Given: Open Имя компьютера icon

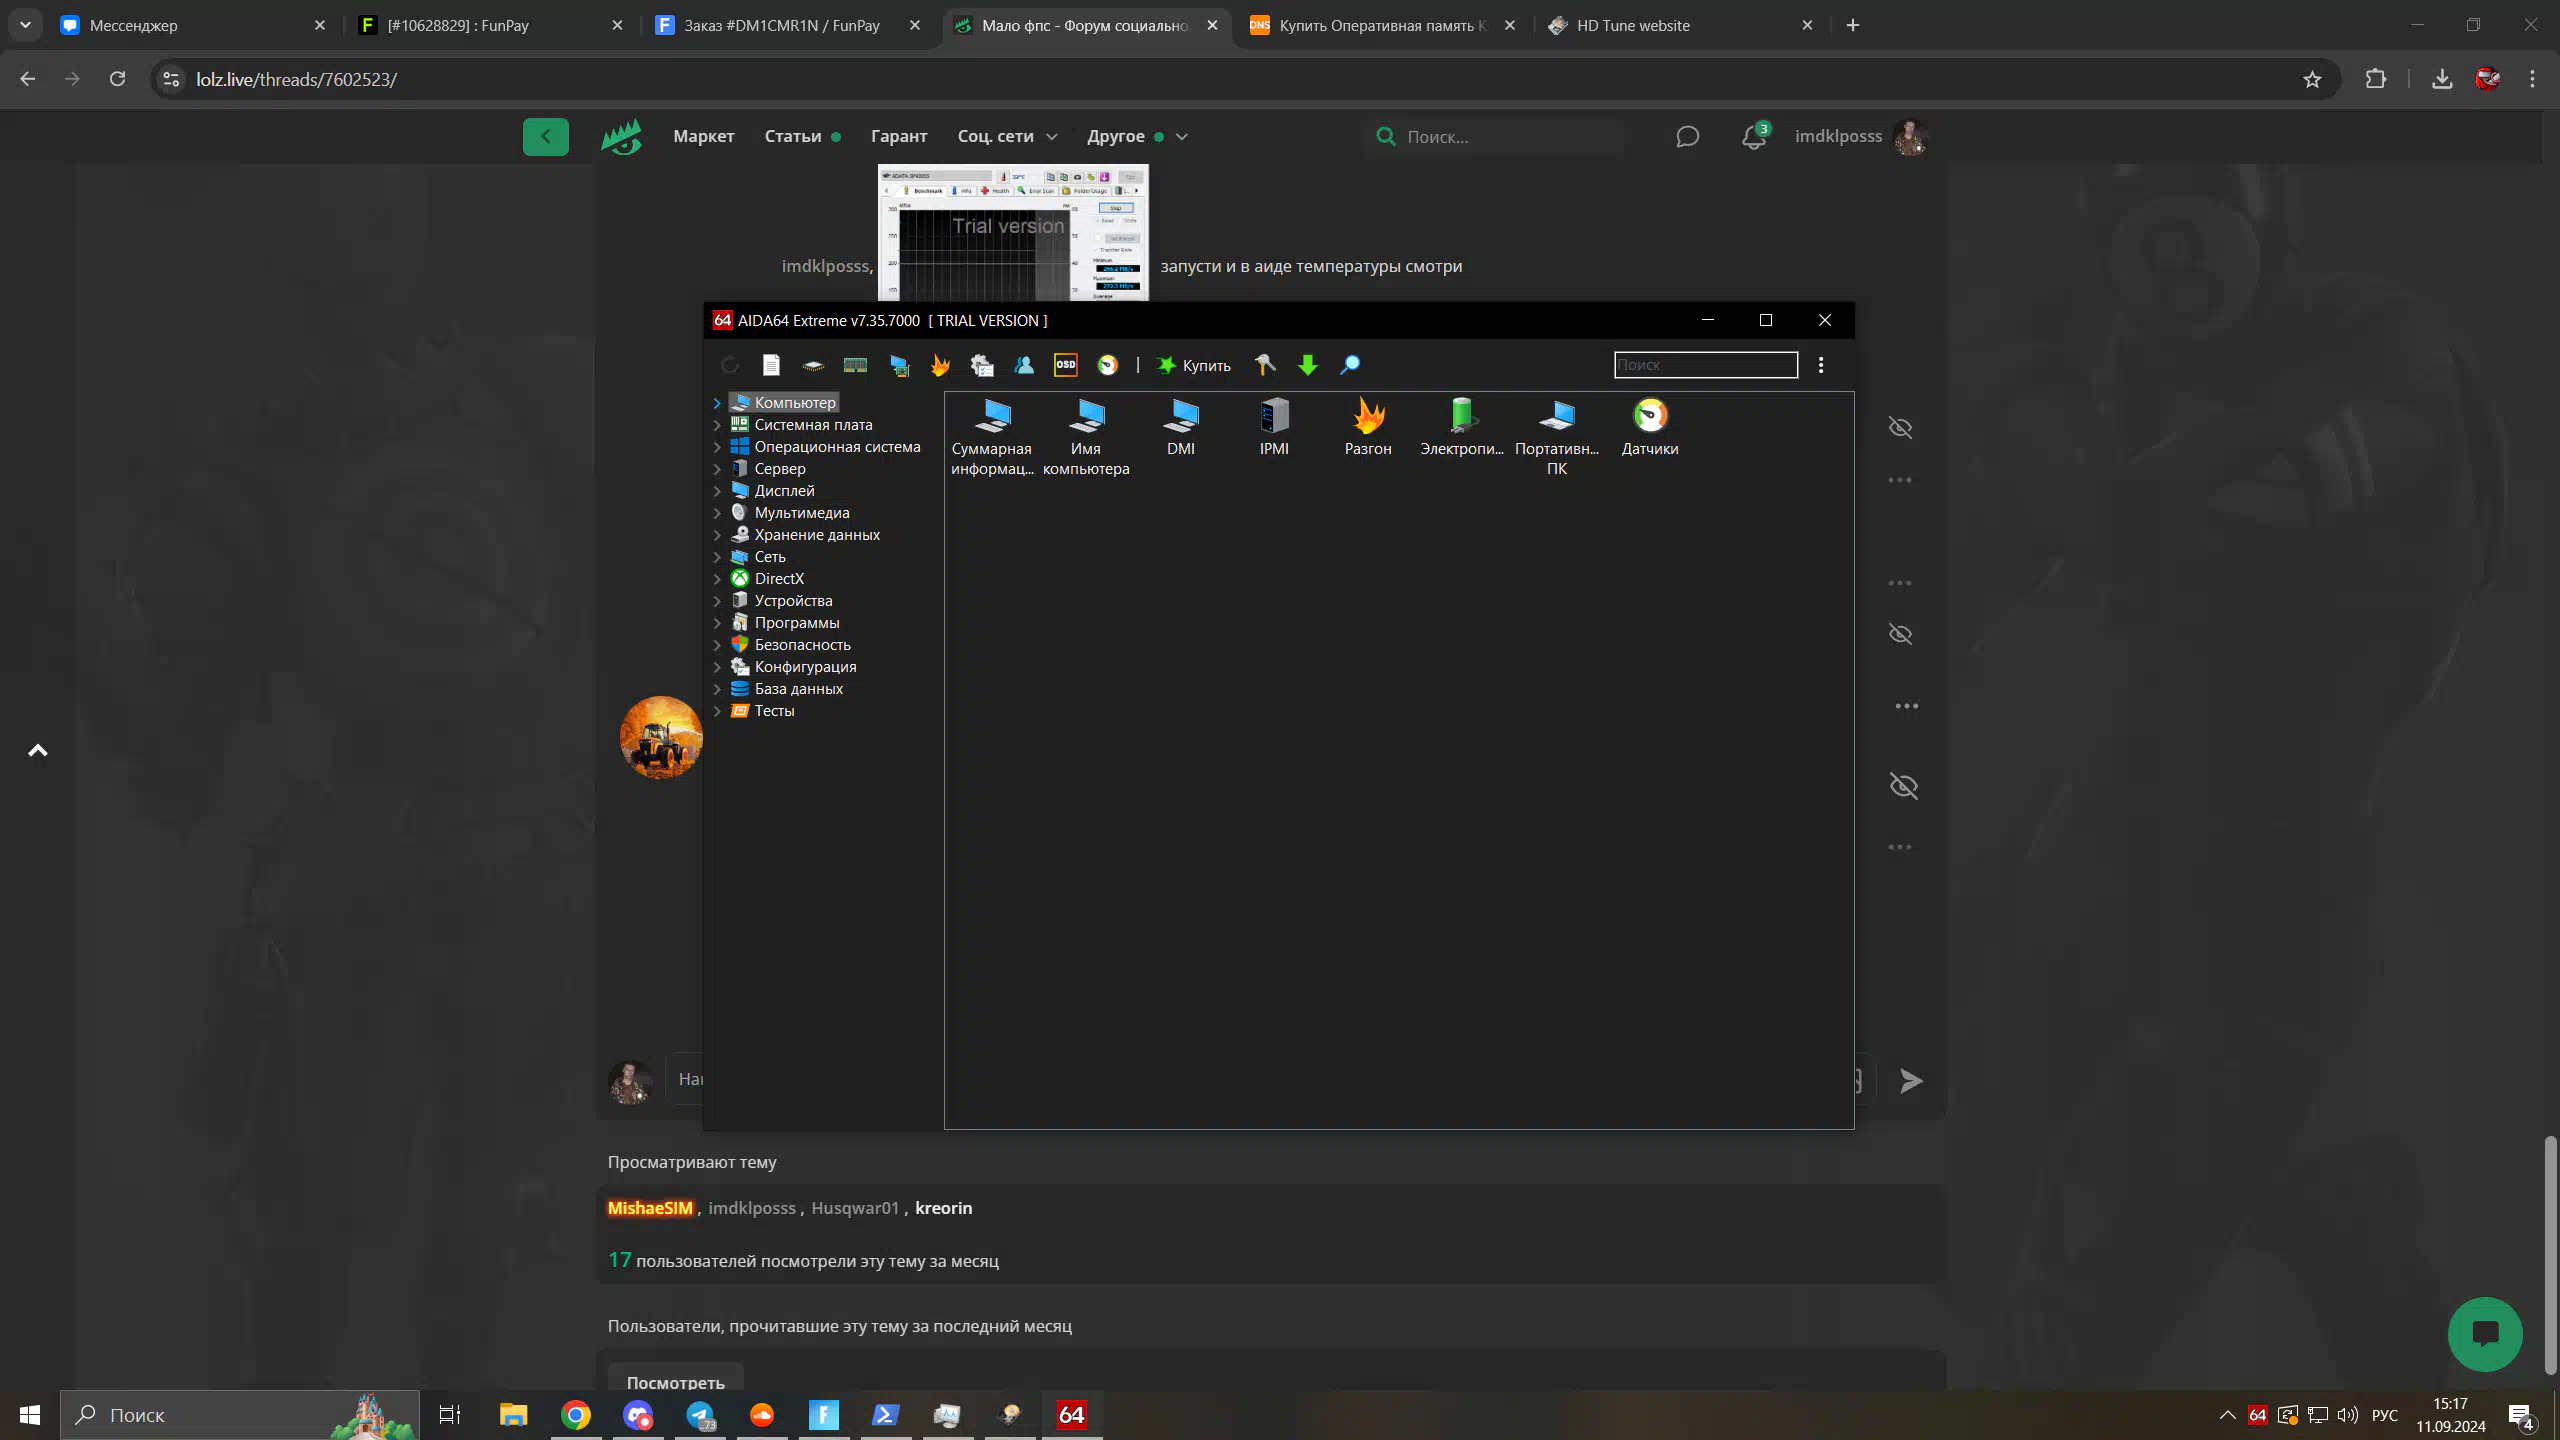Looking at the screenshot, I should pyautogui.click(x=1086, y=437).
